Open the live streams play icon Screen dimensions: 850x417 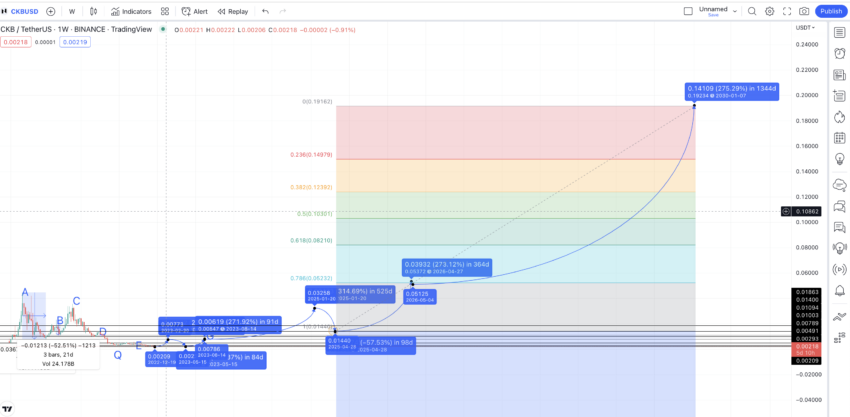tap(839, 269)
